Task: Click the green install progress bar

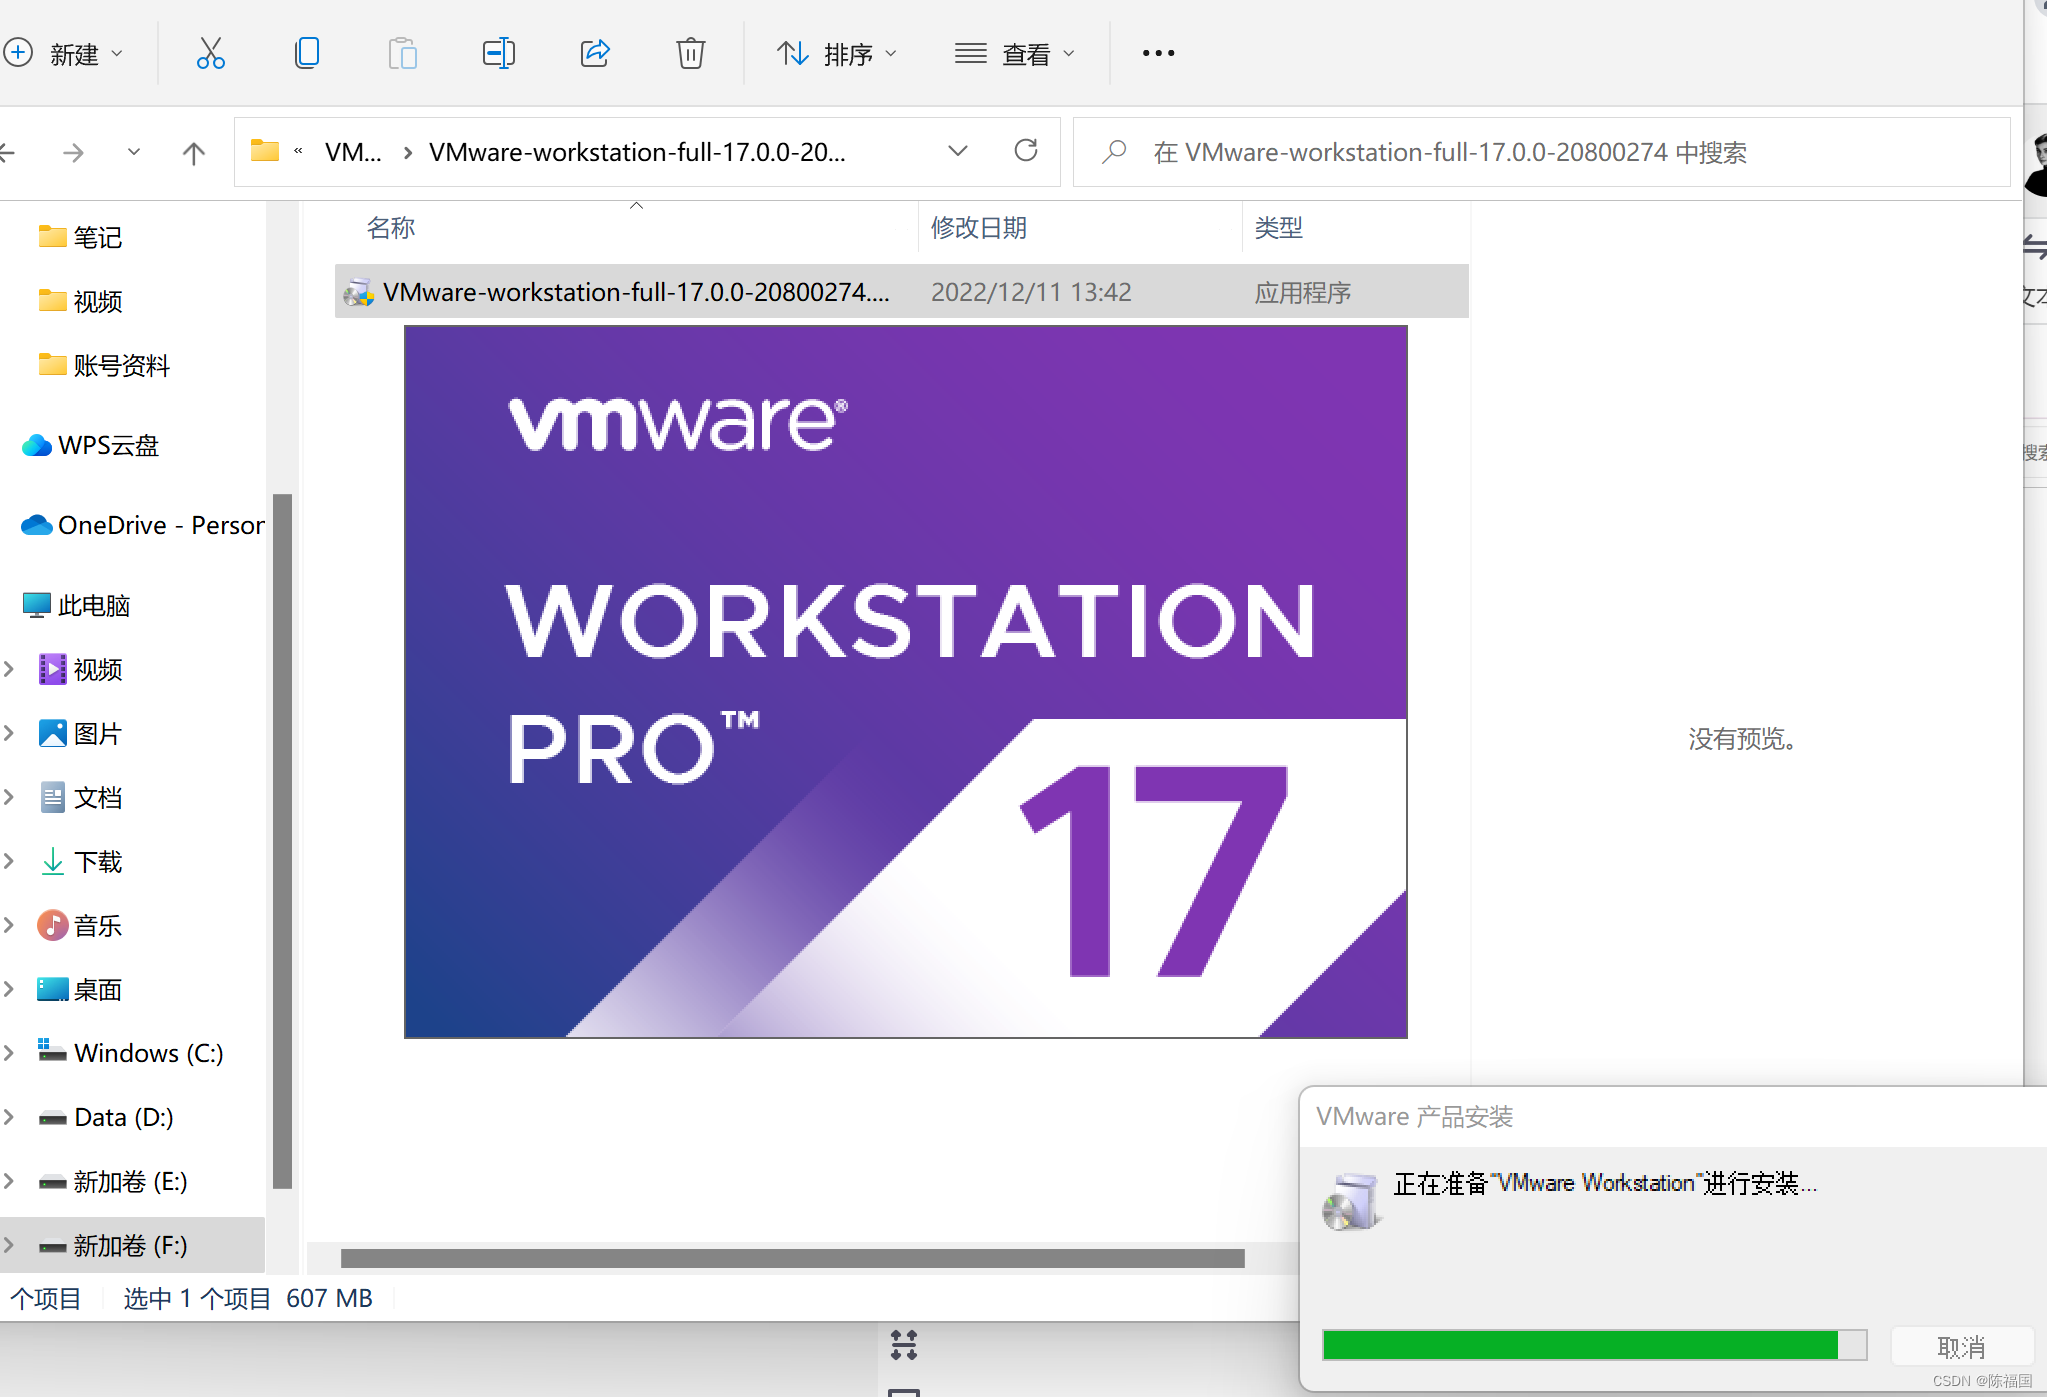Action: 1594,1345
